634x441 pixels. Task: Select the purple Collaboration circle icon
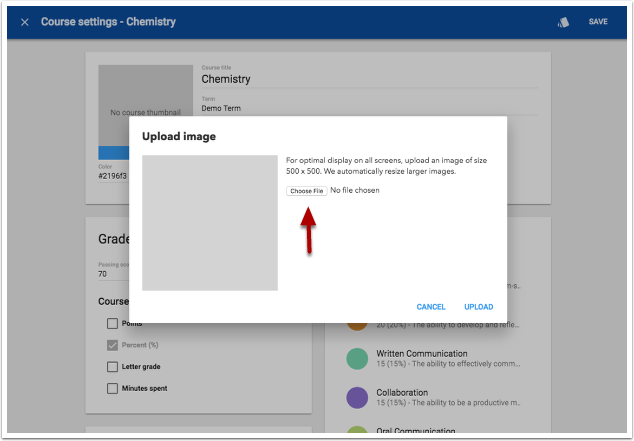357,397
